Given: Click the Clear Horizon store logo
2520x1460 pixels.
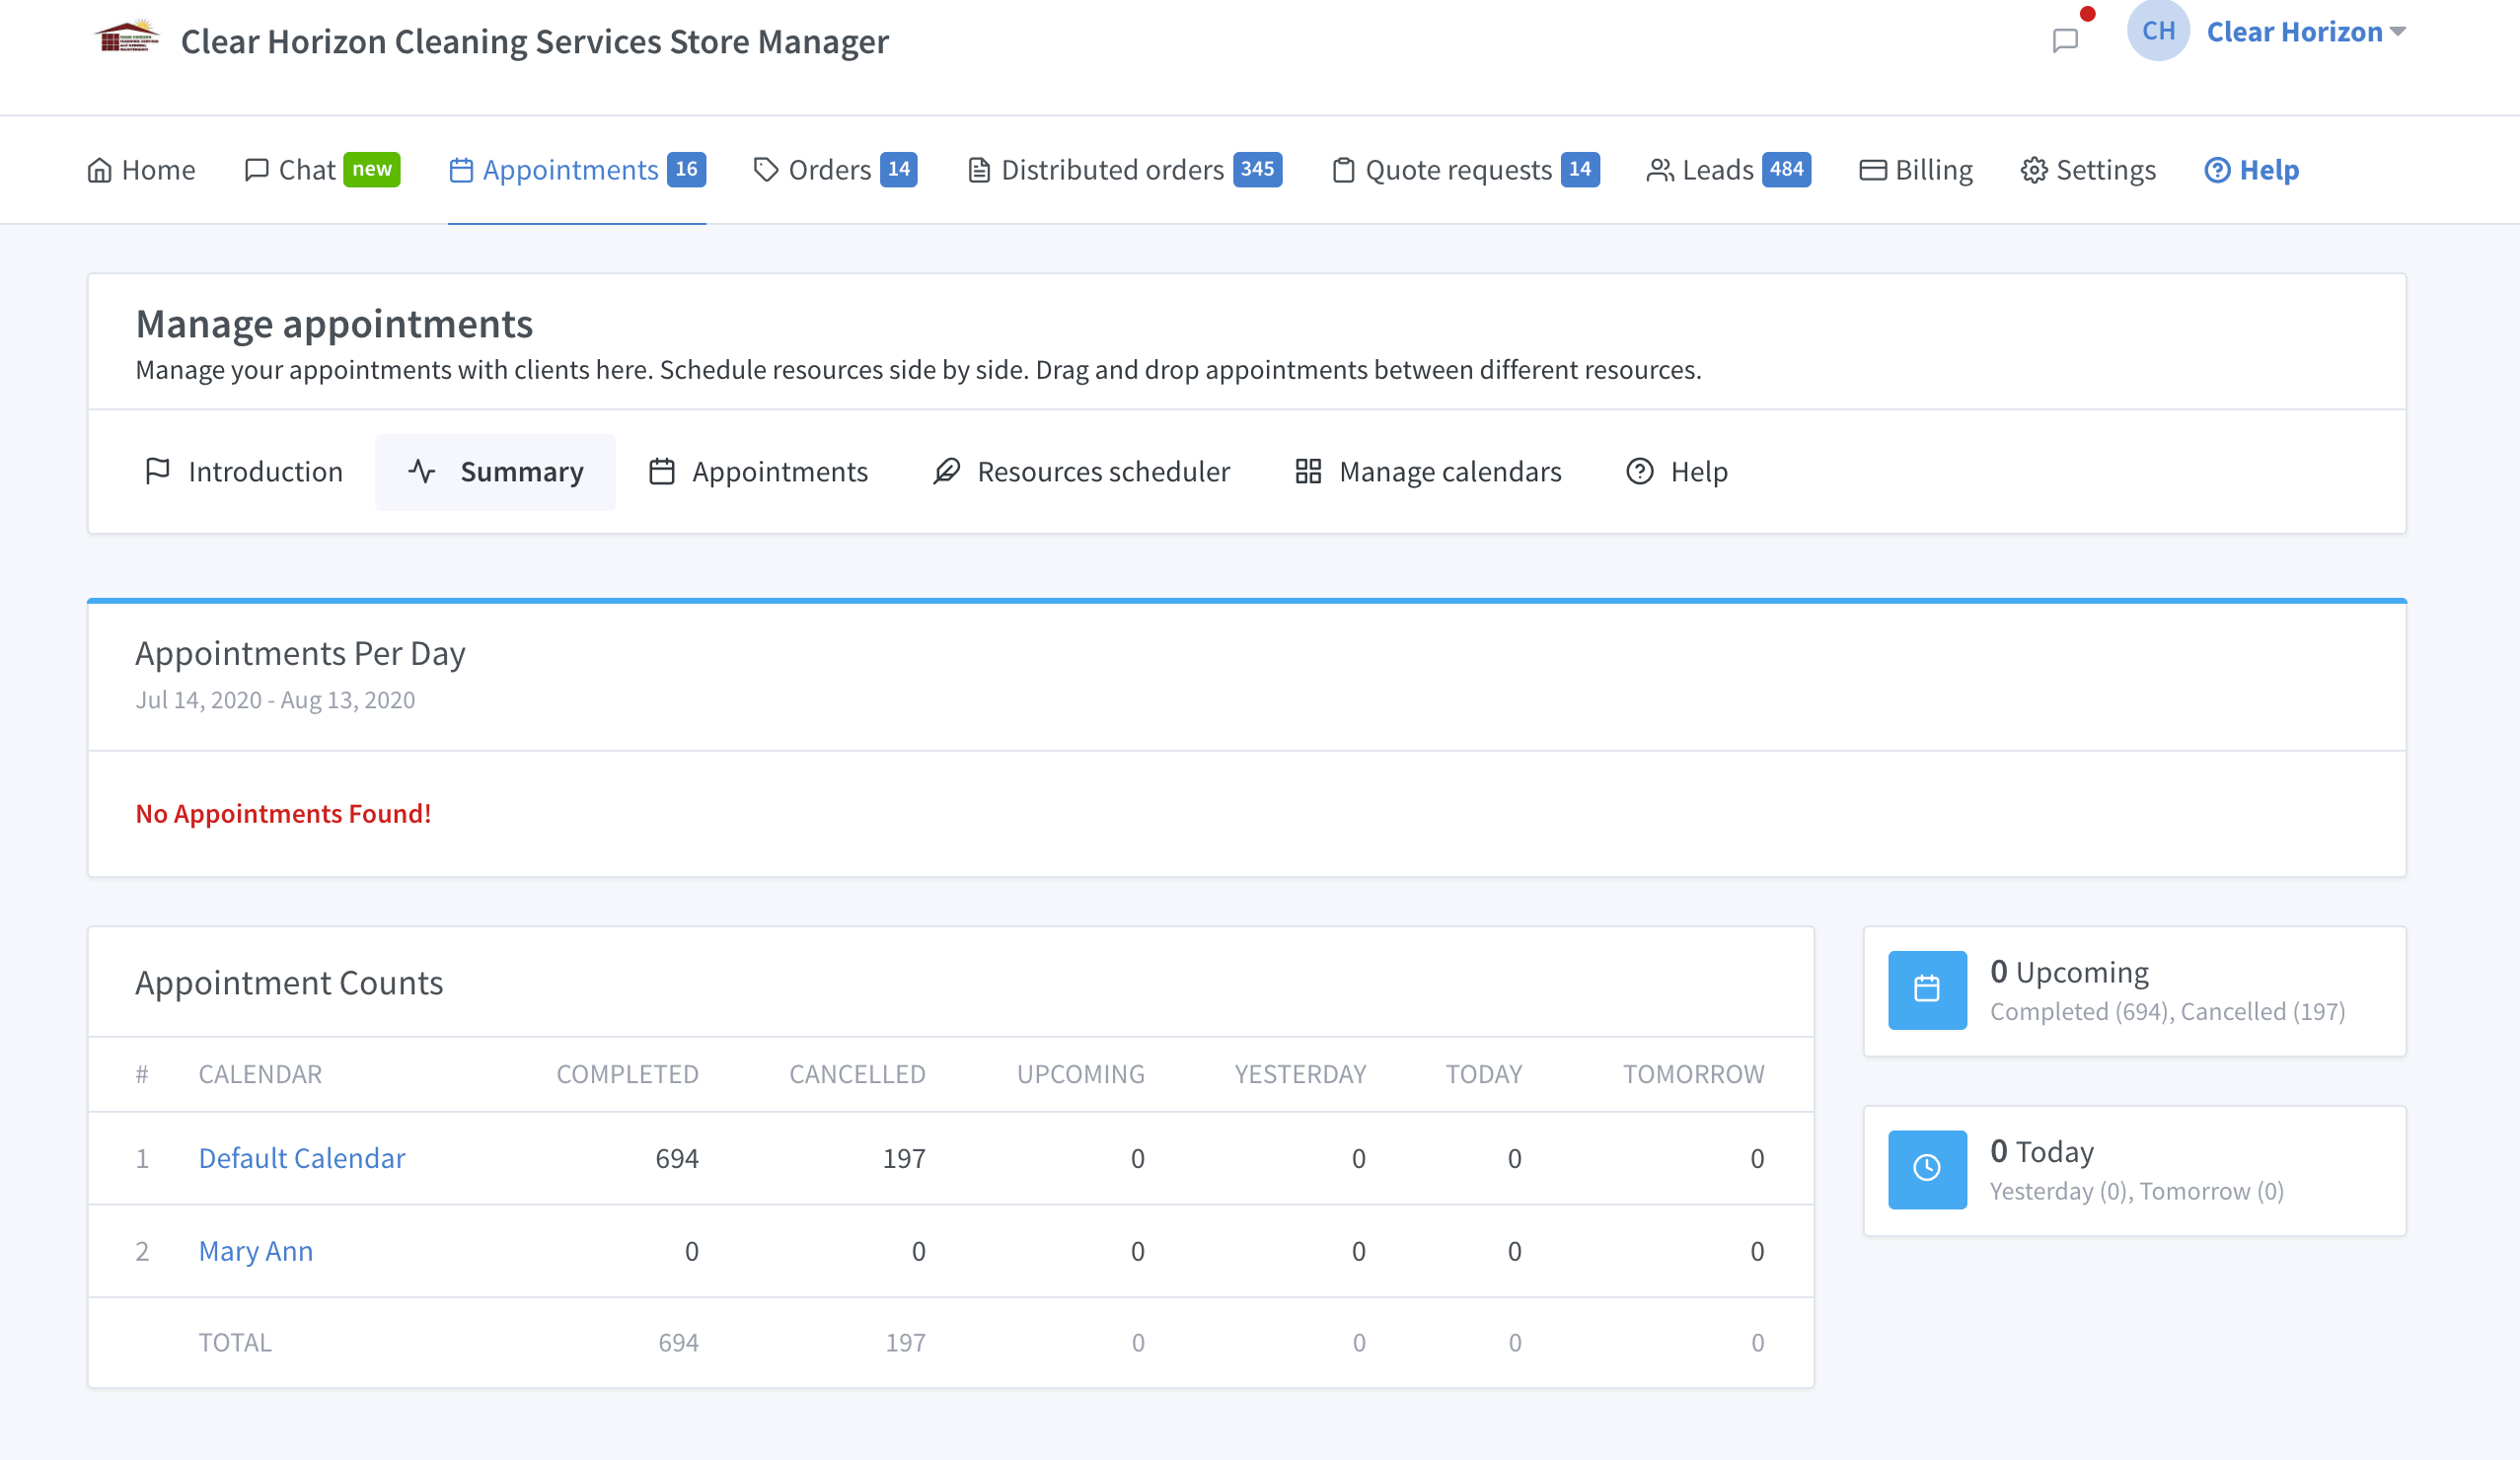Looking at the screenshot, I should pyautogui.click(x=127, y=38).
